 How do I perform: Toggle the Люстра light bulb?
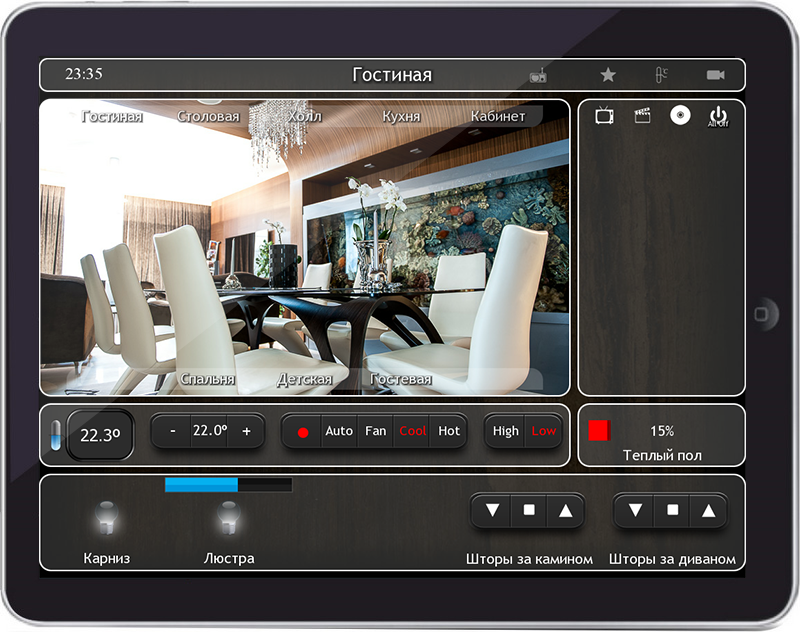point(228,518)
